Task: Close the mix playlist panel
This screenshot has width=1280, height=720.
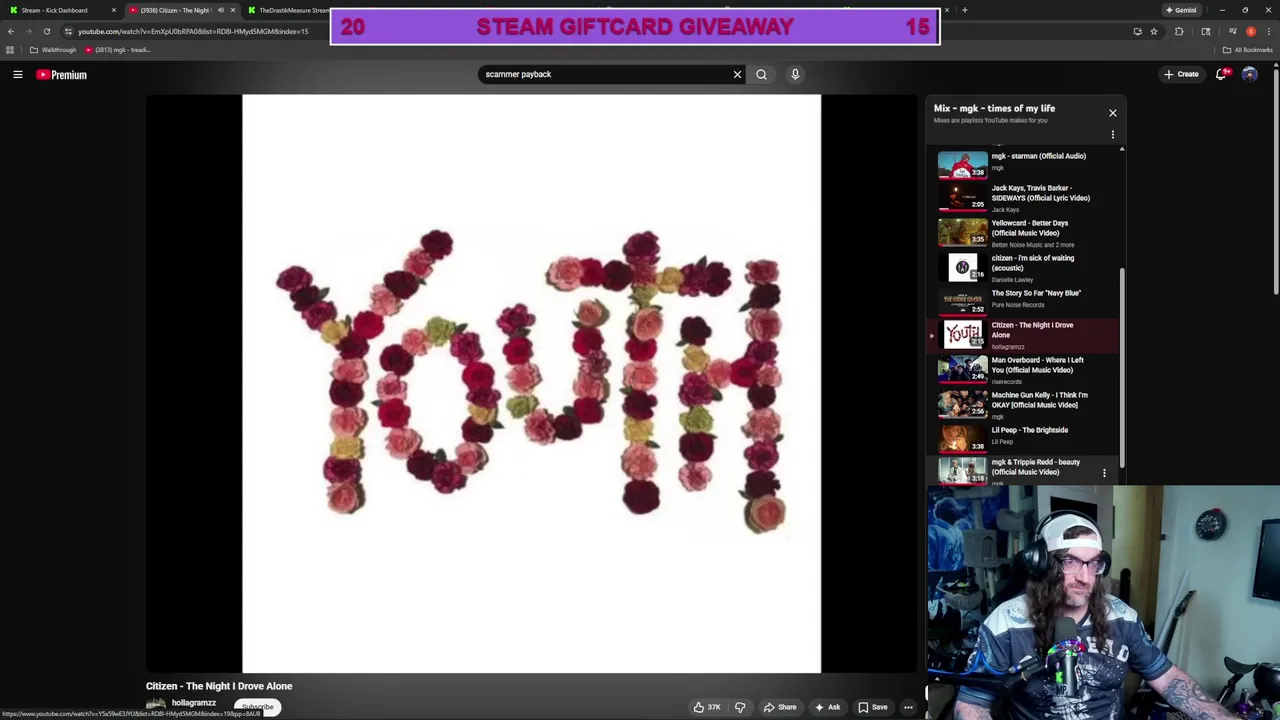Action: [1112, 113]
